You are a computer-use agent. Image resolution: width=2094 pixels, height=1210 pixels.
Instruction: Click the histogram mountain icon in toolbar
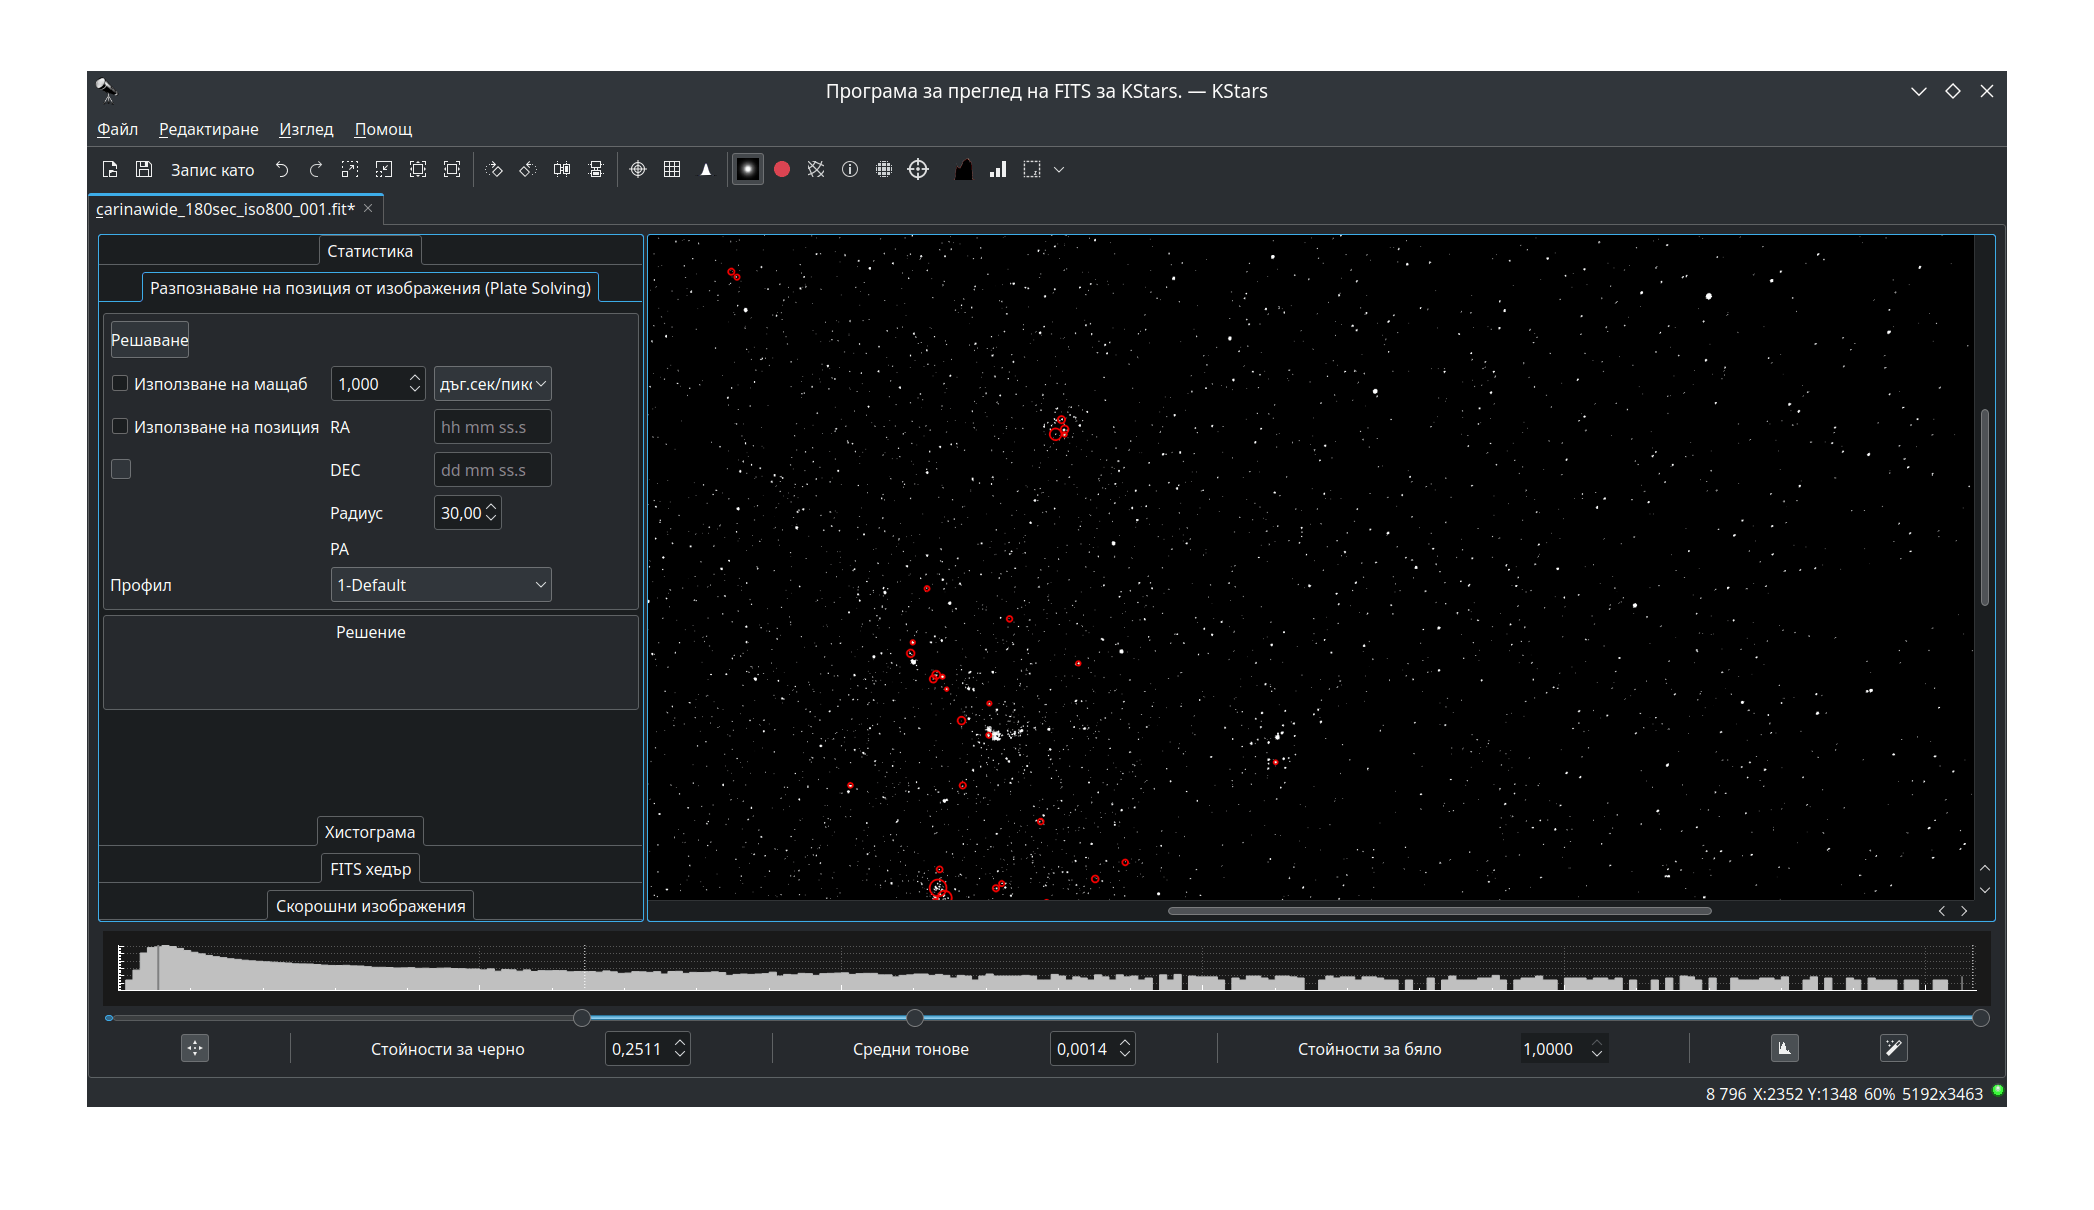[963, 170]
